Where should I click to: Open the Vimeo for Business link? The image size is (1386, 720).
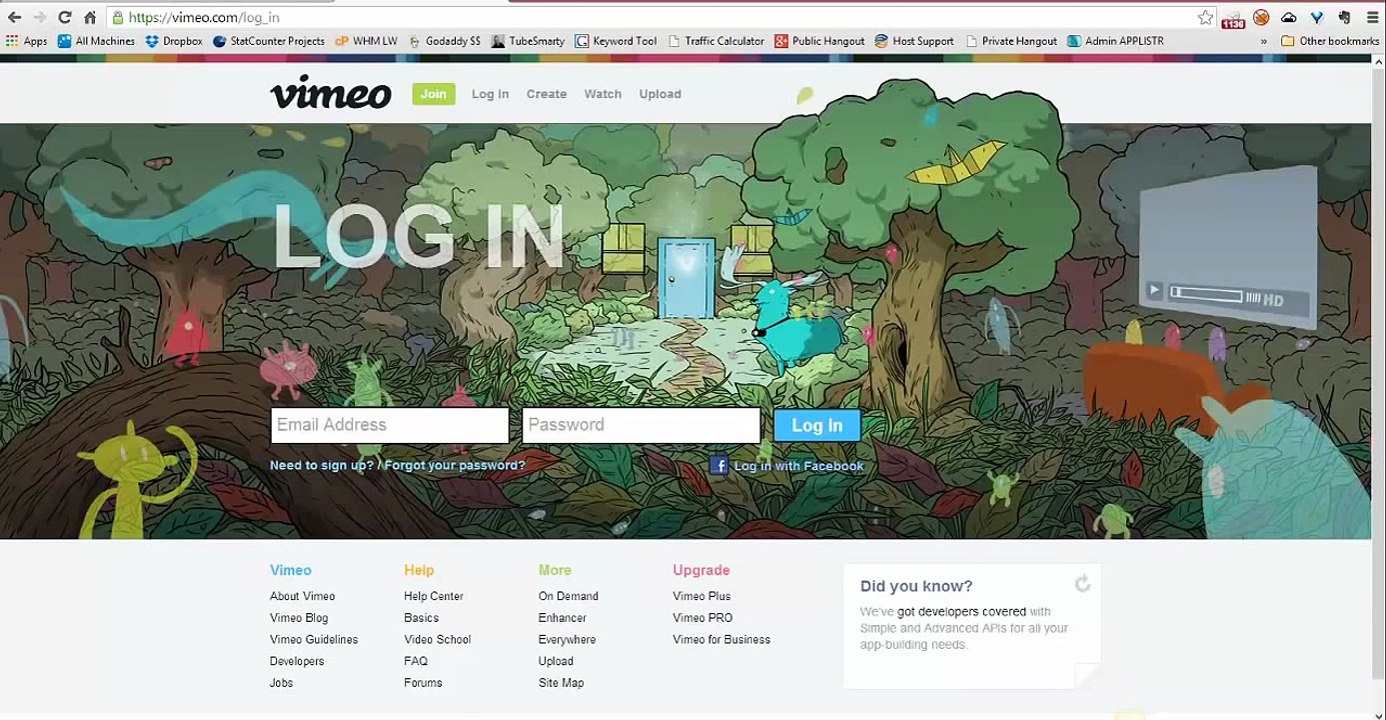tap(722, 640)
